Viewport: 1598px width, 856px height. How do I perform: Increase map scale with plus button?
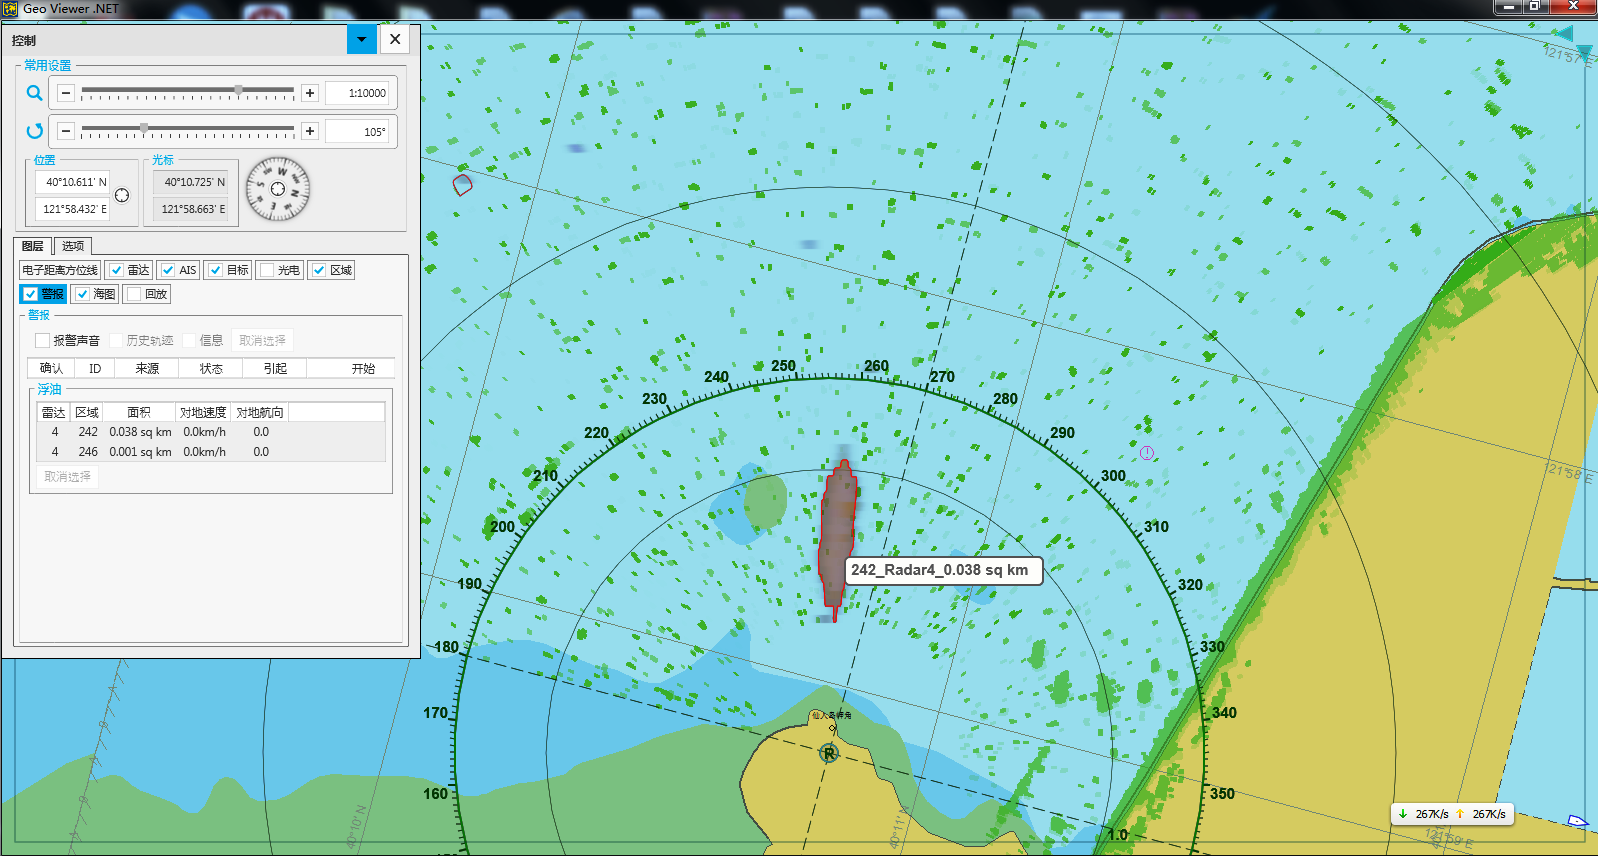click(310, 93)
